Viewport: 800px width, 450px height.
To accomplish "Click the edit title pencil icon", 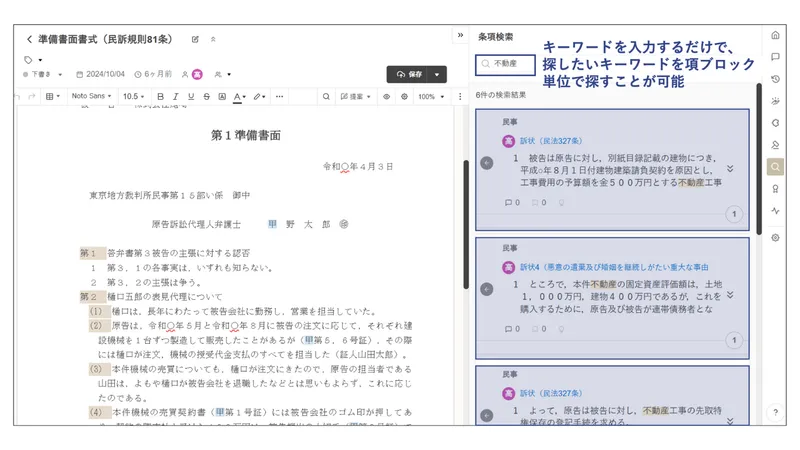I will [195, 39].
